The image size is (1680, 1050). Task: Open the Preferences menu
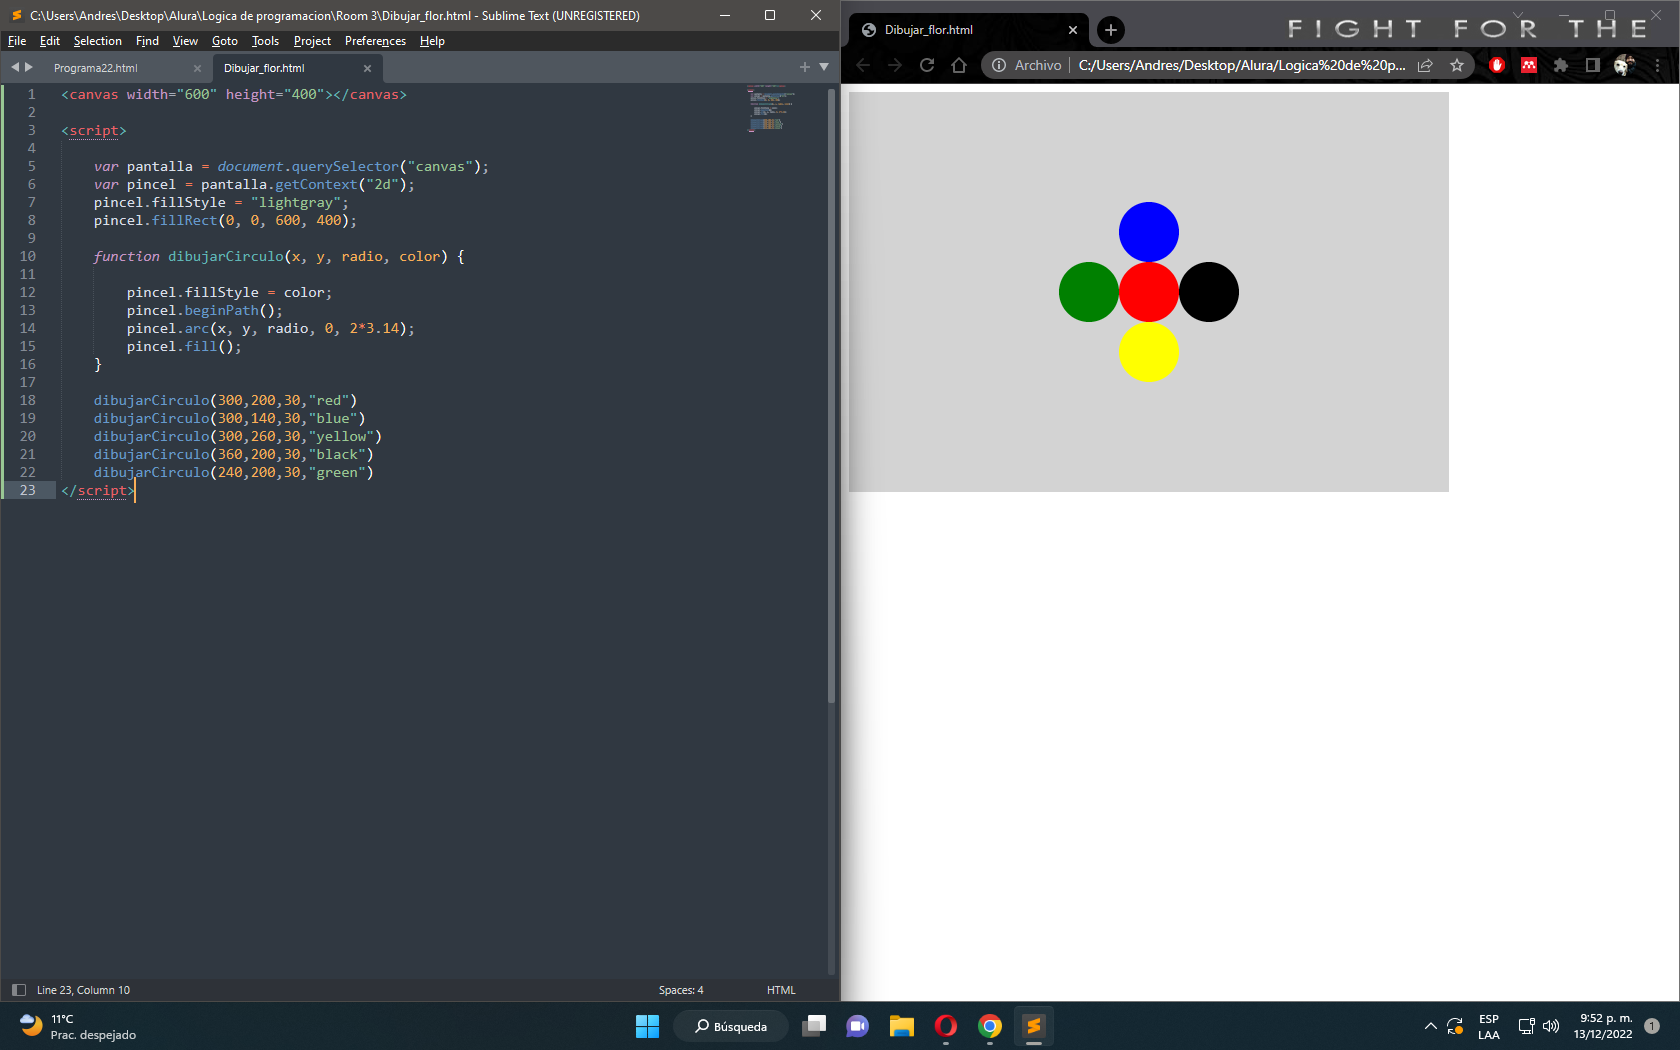pos(375,41)
